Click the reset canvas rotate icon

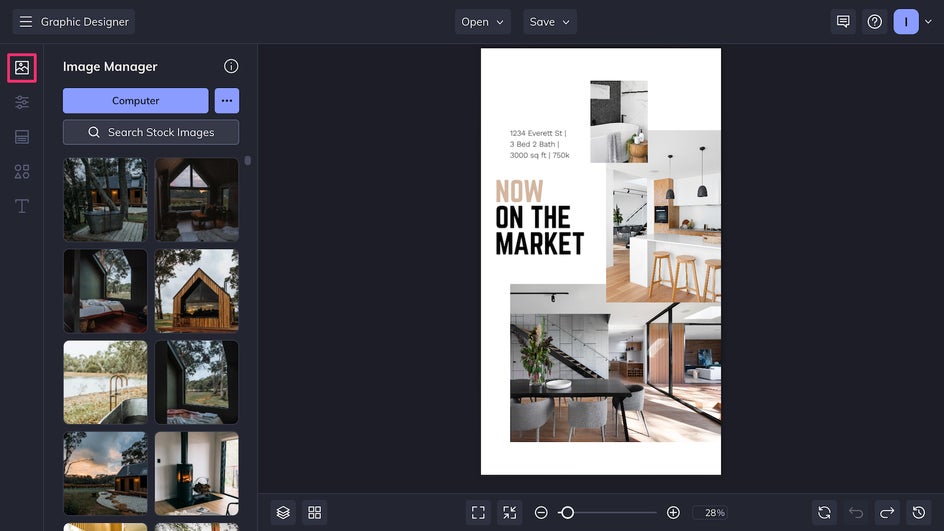(824, 512)
